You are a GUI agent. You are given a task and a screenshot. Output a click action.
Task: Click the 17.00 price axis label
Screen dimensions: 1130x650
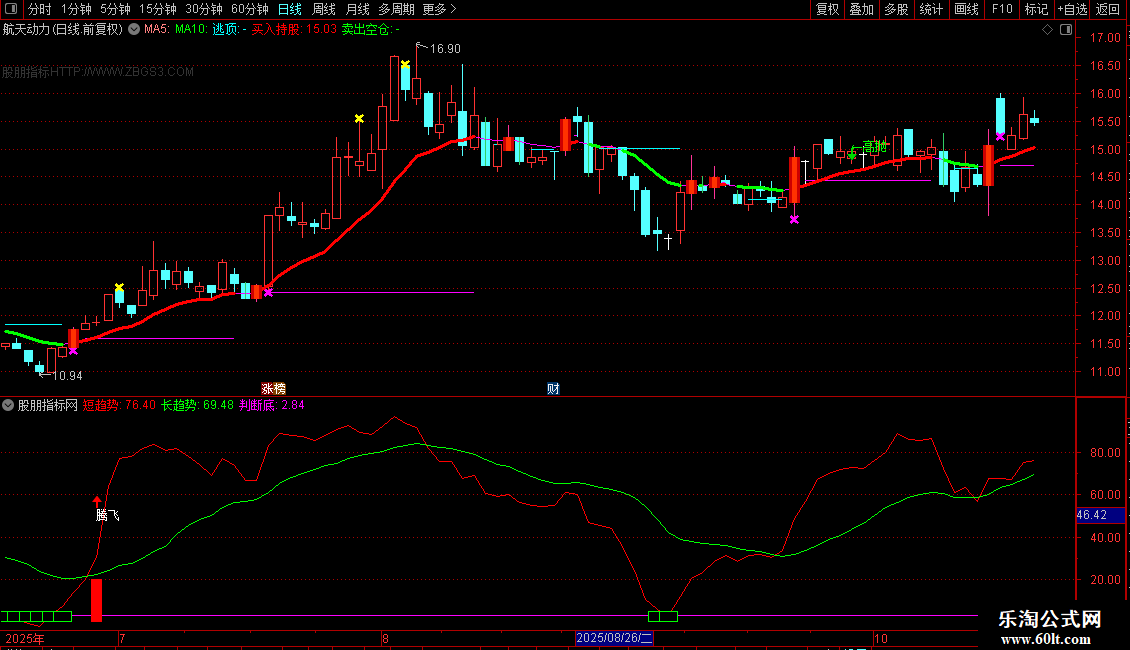click(x=1105, y=37)
